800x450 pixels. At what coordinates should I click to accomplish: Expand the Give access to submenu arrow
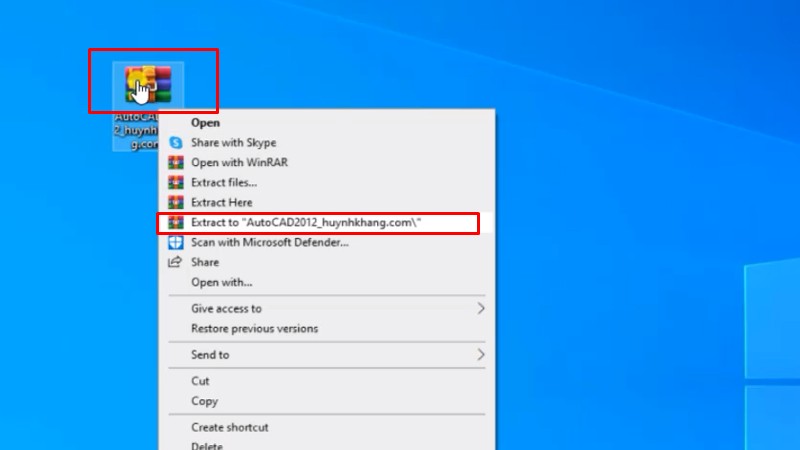point(481,309)
